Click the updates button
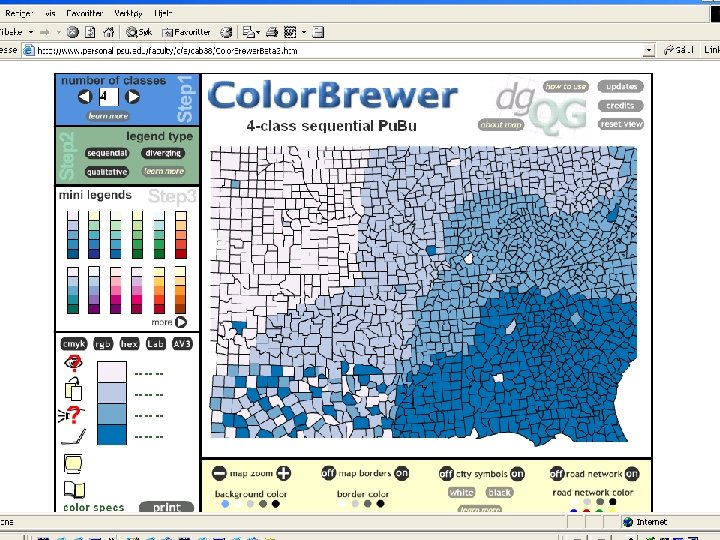The image size is (720, 540). click(621, 86)
